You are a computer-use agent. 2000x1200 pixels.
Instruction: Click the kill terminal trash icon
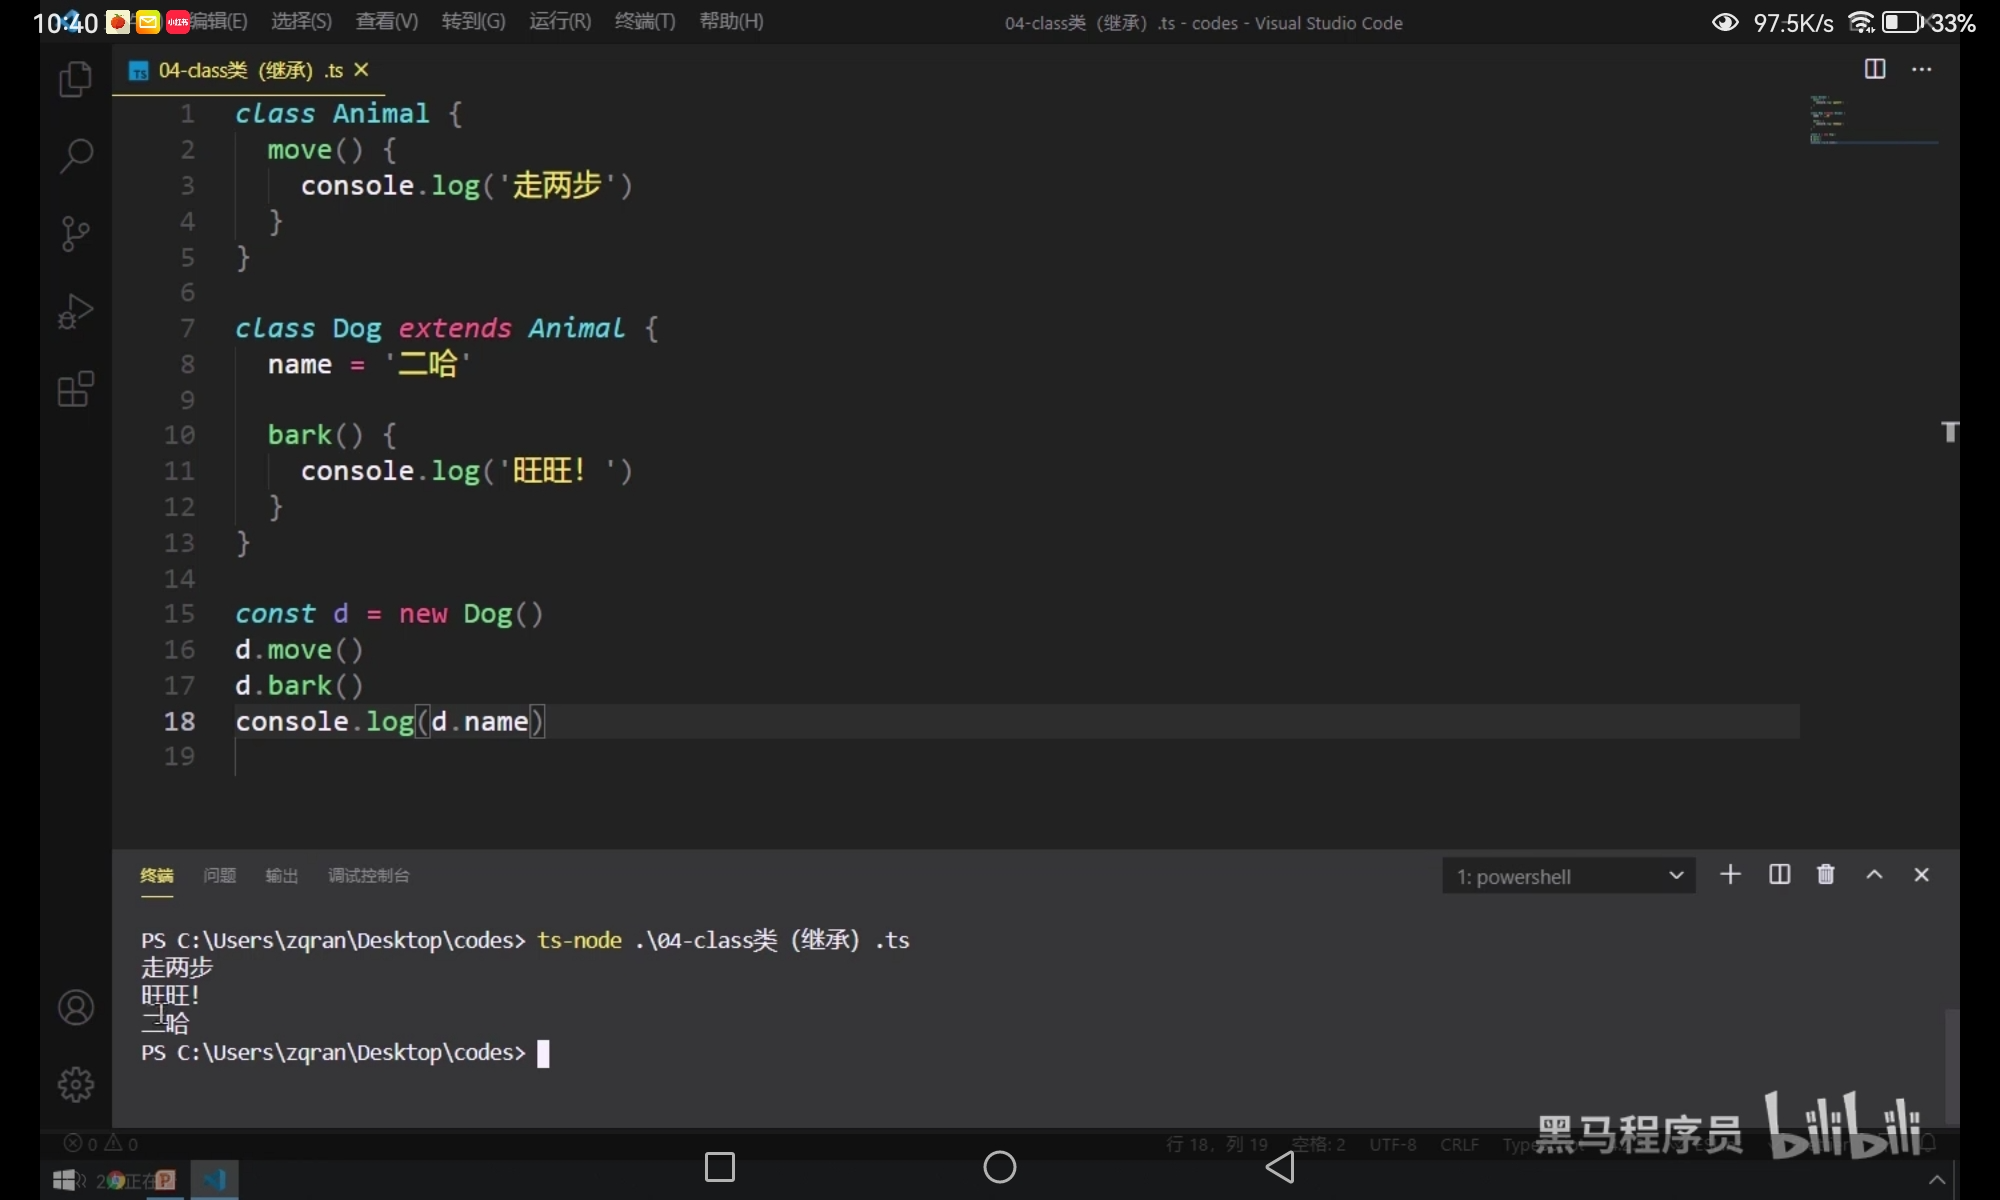click(x=1825, y=875)
